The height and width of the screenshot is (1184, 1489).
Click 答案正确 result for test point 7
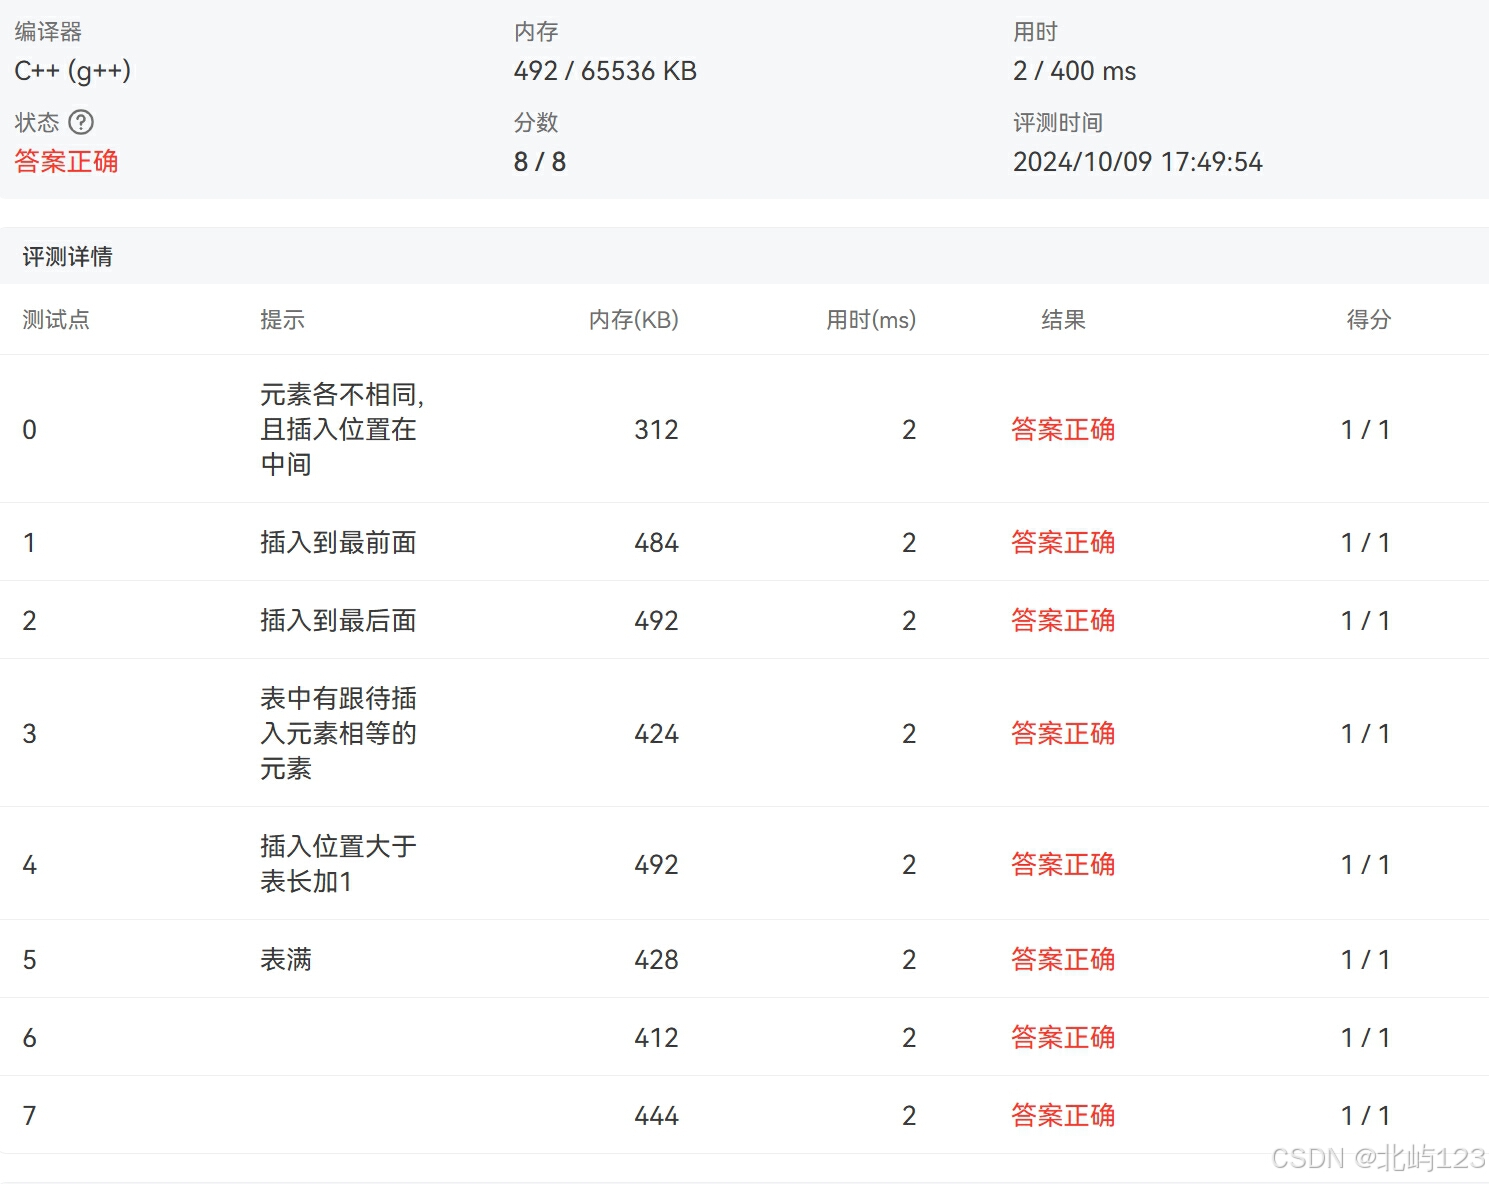1062,1114
